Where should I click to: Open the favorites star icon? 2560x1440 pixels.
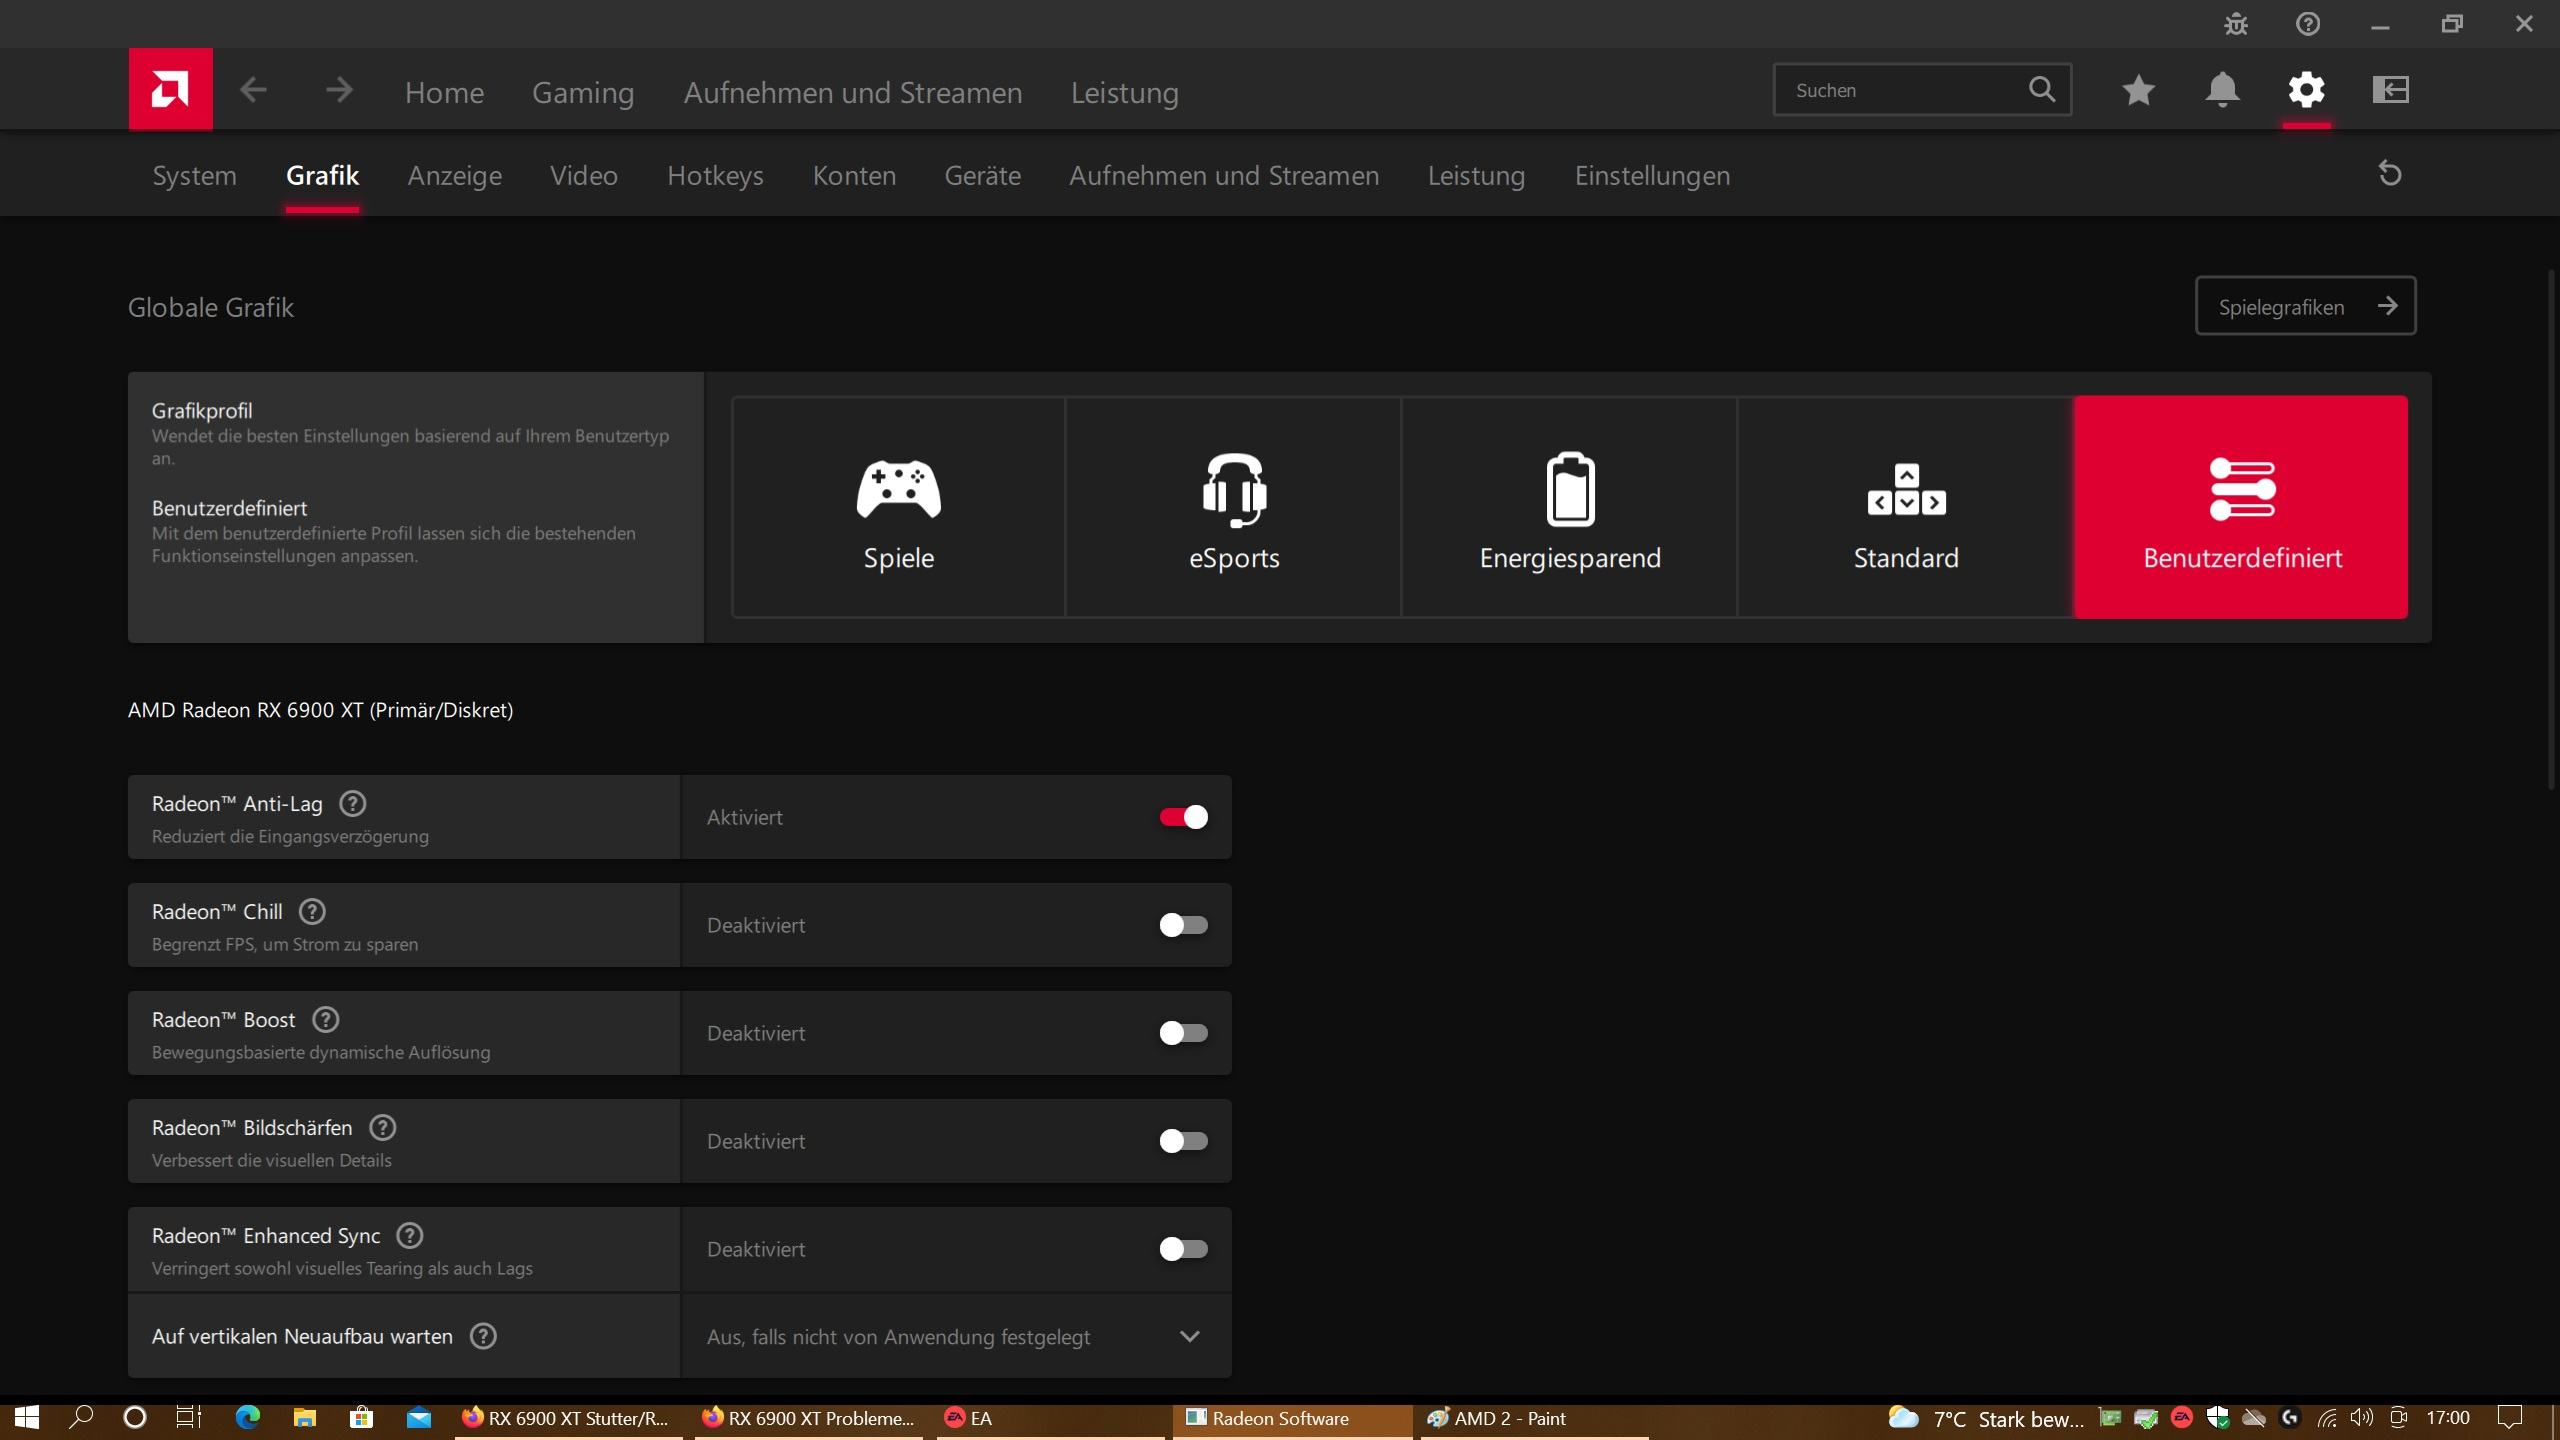pos(2138,90)
